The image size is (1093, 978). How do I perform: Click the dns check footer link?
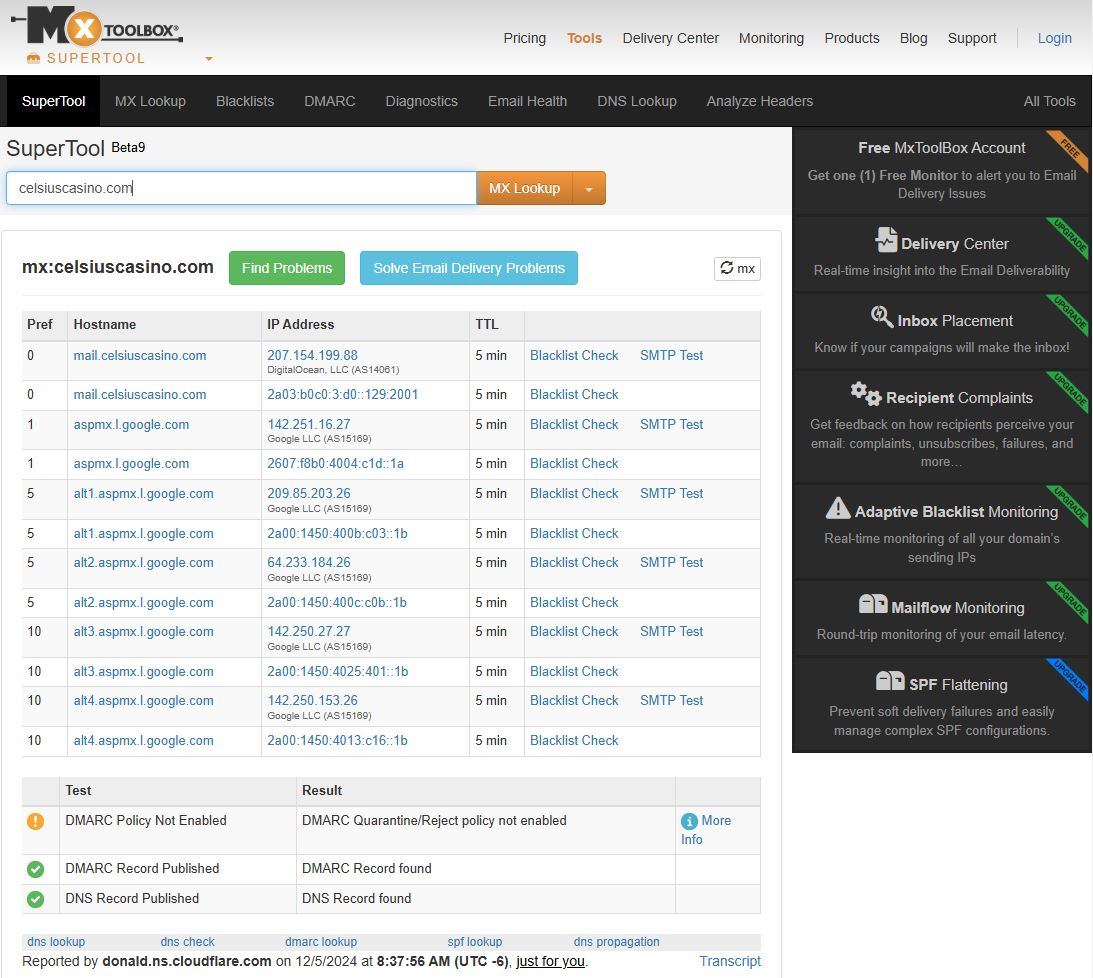point(187,942)
